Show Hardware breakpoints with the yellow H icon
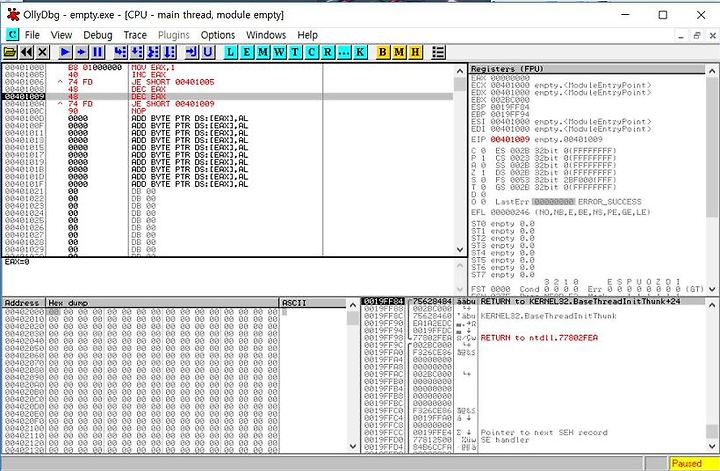This screenshot has height=471, width=720. (415, 52)
